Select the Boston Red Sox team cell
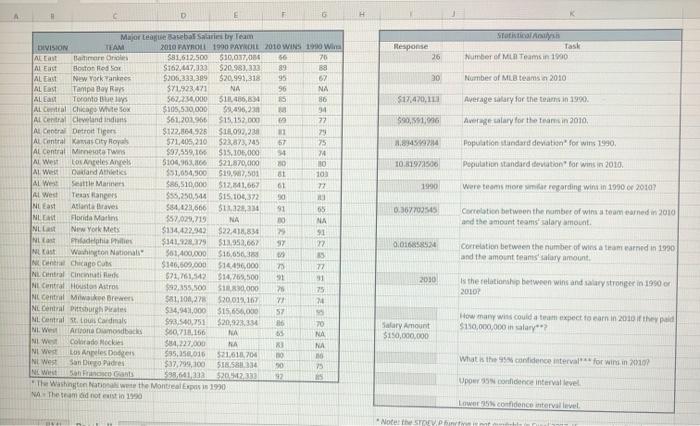 (114, 68)
